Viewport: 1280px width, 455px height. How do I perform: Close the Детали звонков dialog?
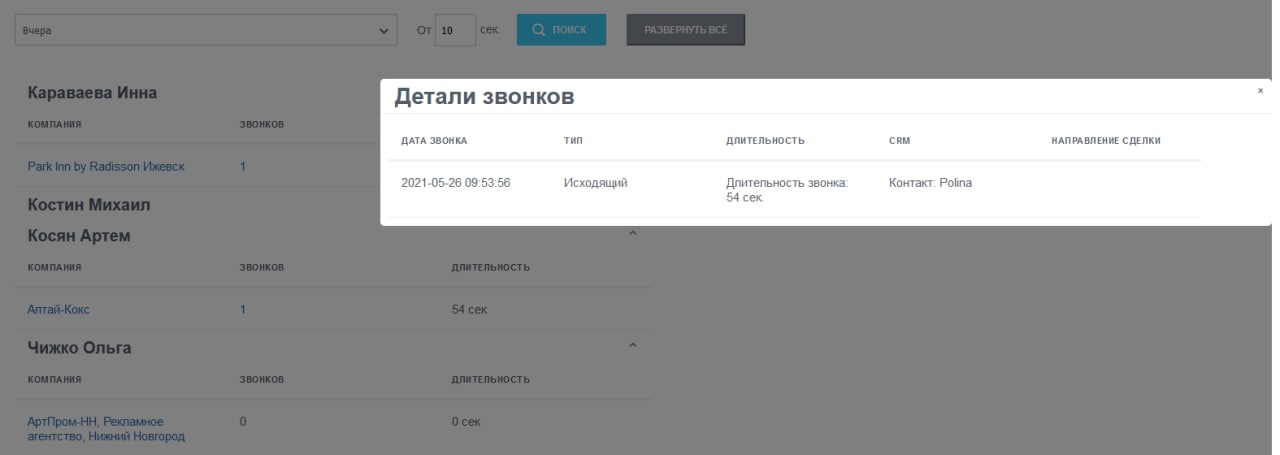[1260, 91]
